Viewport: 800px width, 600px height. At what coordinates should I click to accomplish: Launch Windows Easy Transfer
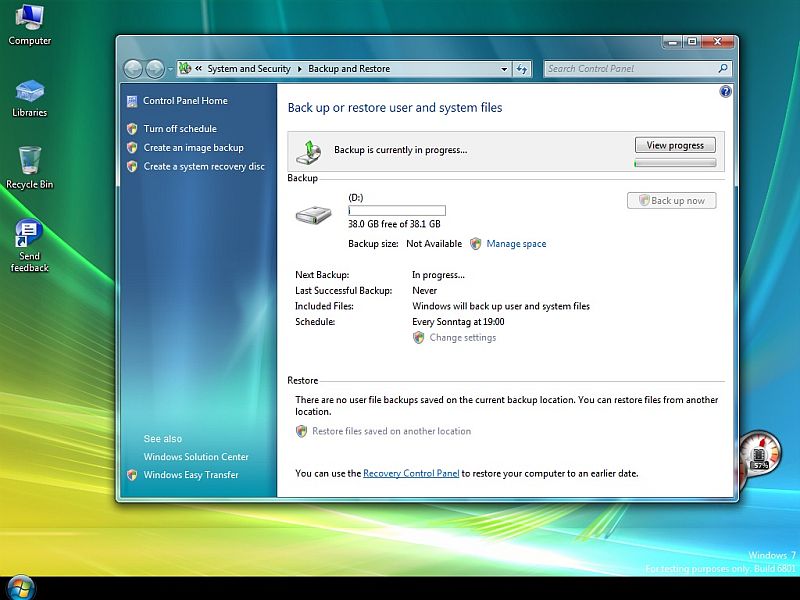191,475
